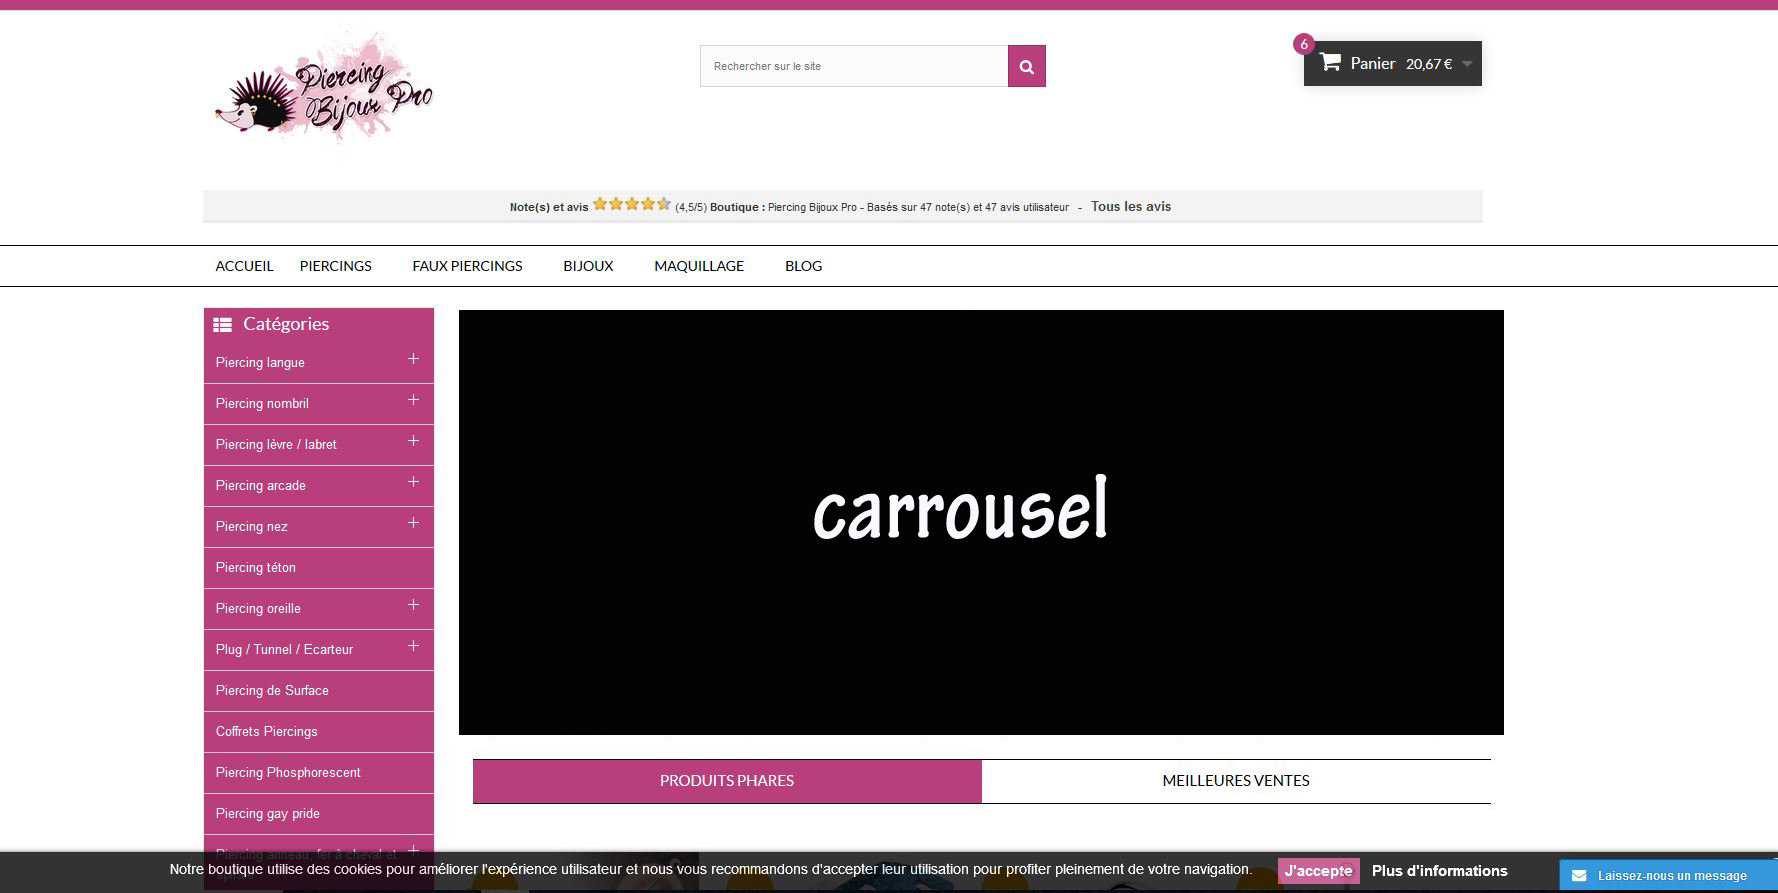Accept cookies with J'accepte button
1778x893 pixels.
pos(1318,871)
